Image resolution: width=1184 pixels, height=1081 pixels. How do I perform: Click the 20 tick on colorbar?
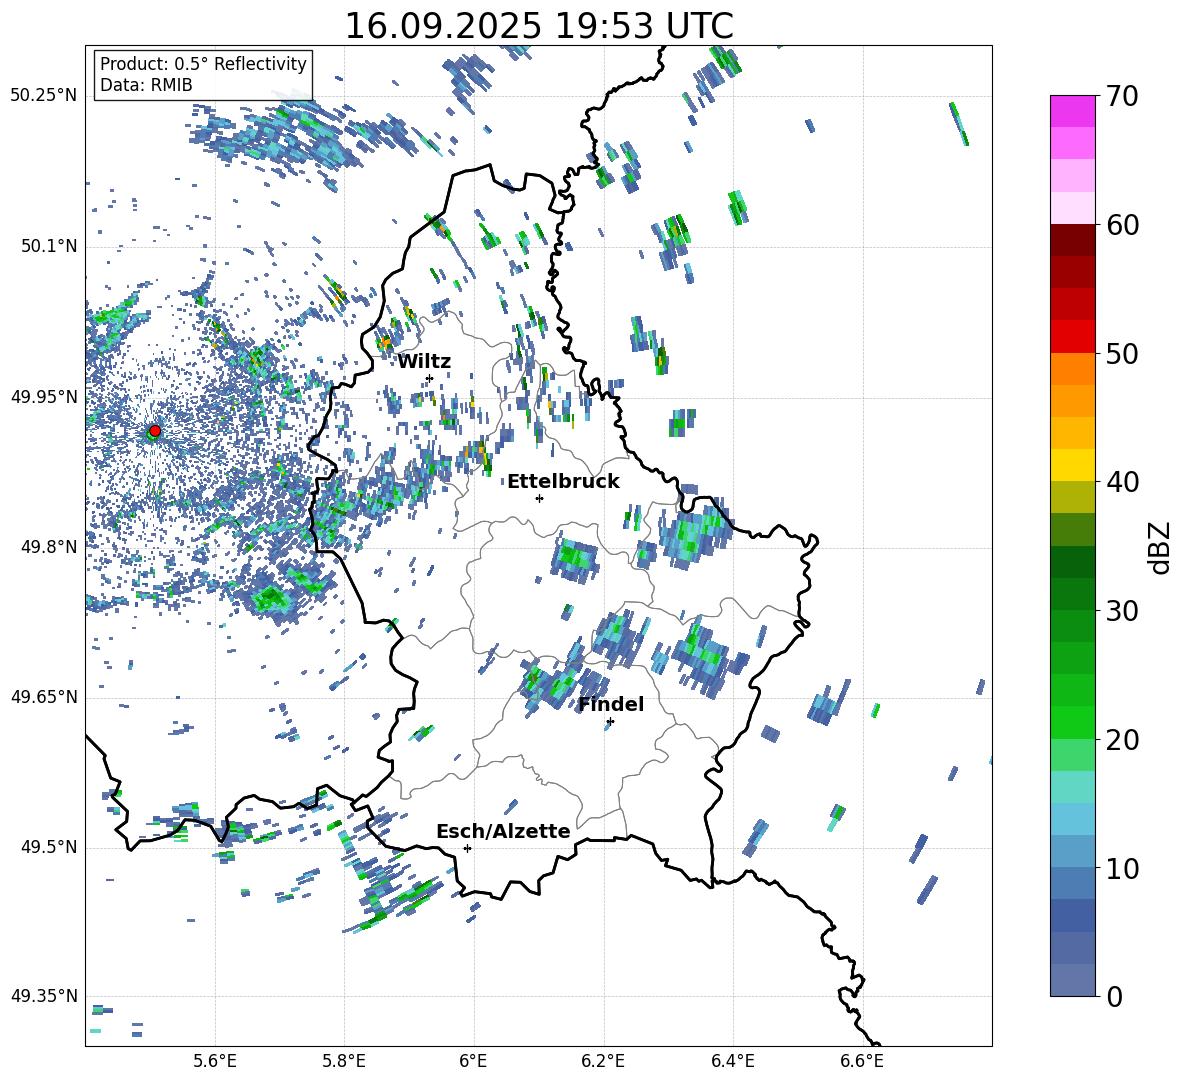[x=1122, y=739]
